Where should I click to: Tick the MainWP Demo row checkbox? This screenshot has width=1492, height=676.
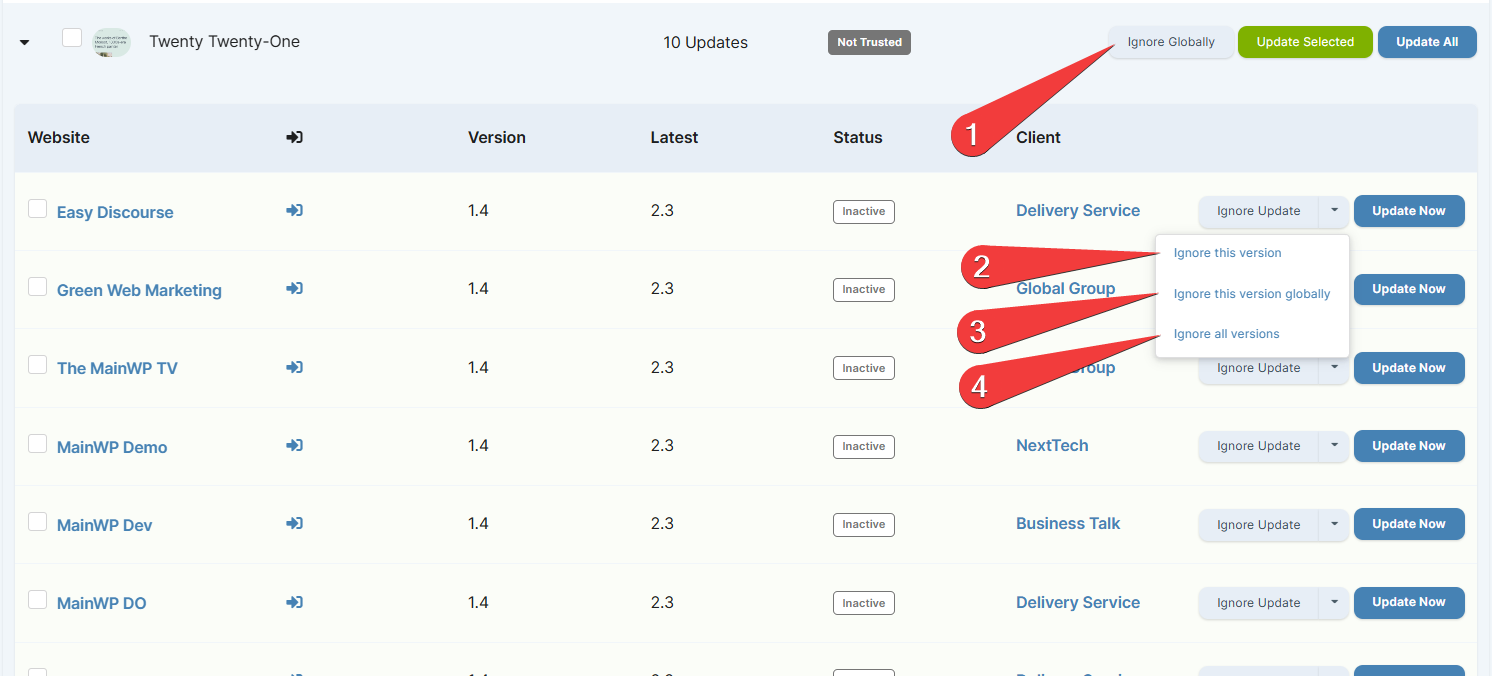(x=37, y=442)
